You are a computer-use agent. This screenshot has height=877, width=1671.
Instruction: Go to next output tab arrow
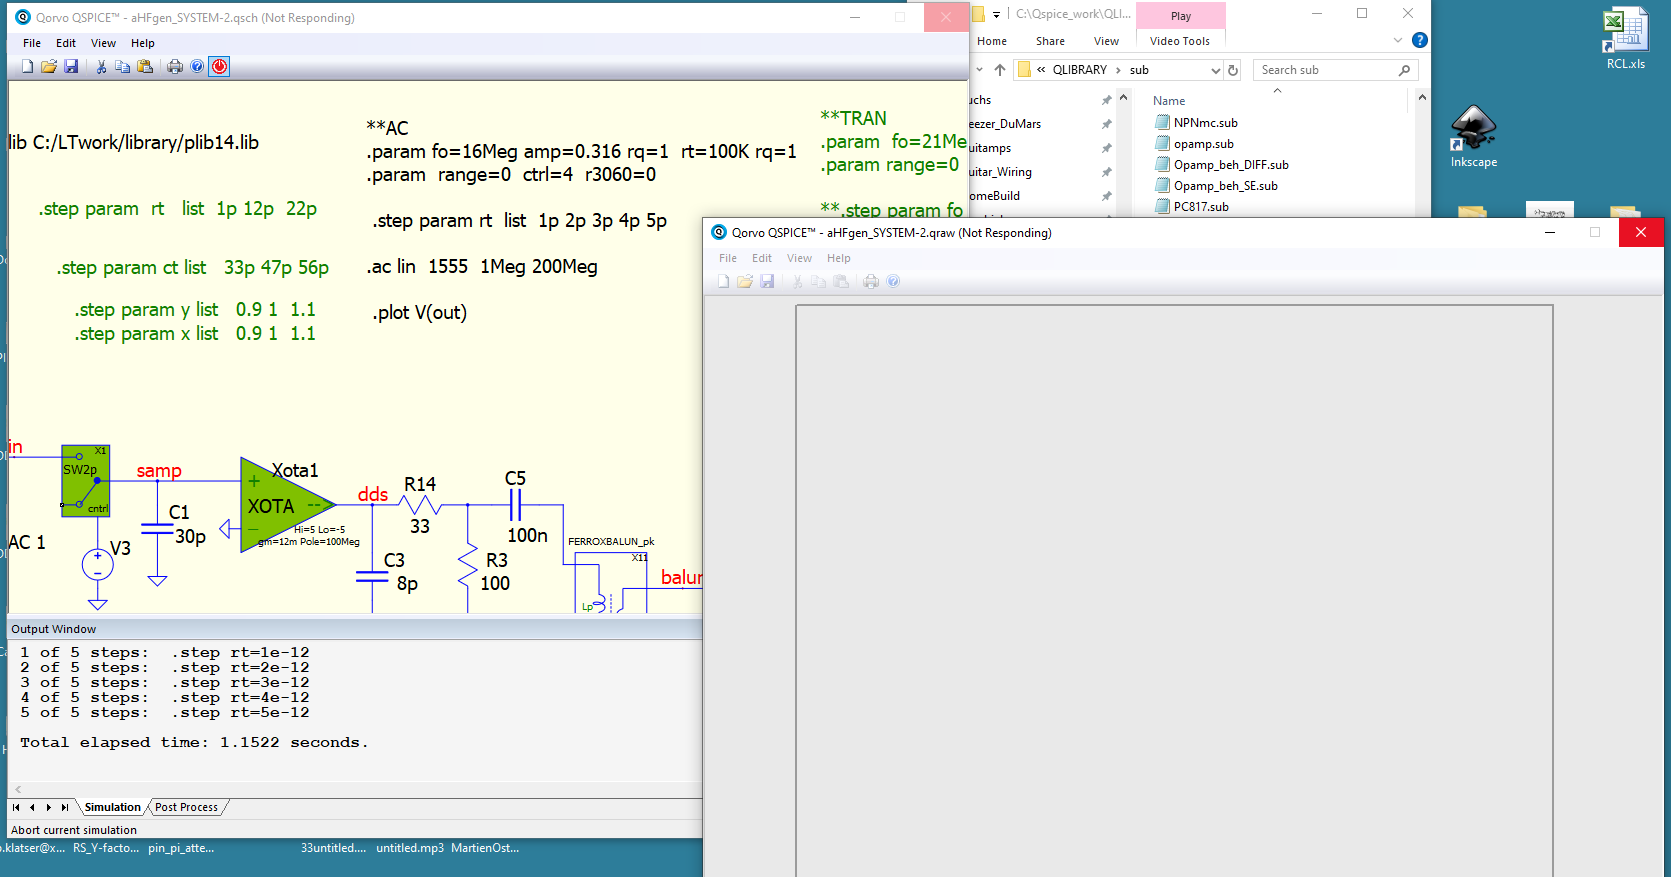49,807
